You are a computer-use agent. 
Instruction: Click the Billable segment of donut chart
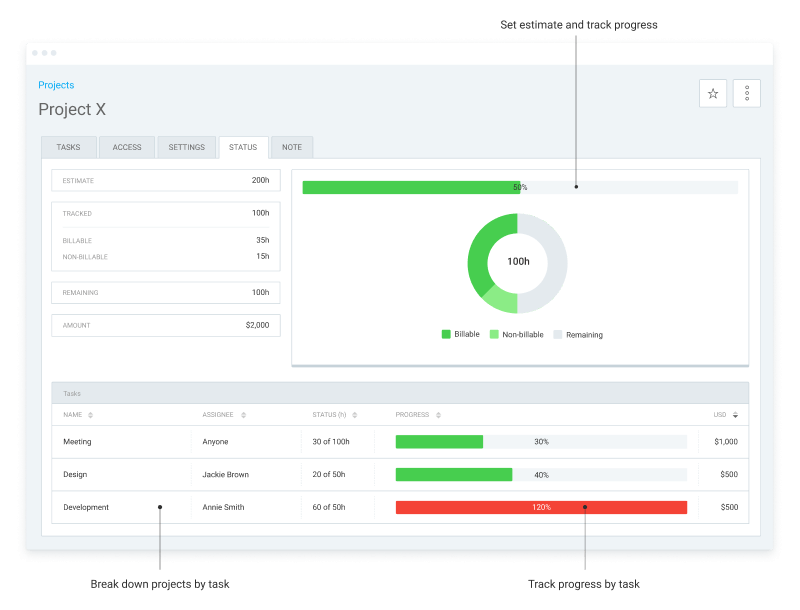click(x=480, y=250)
